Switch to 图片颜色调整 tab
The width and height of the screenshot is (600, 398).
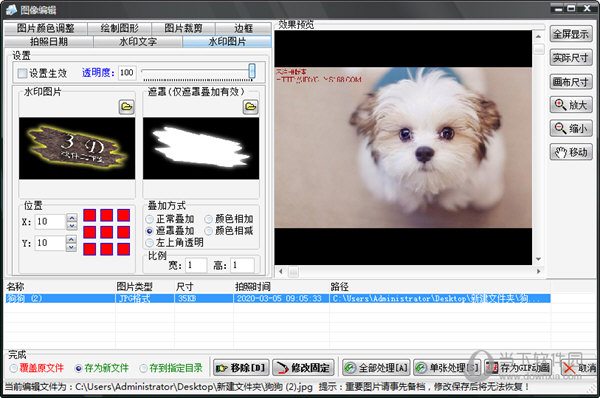[46, 28]
